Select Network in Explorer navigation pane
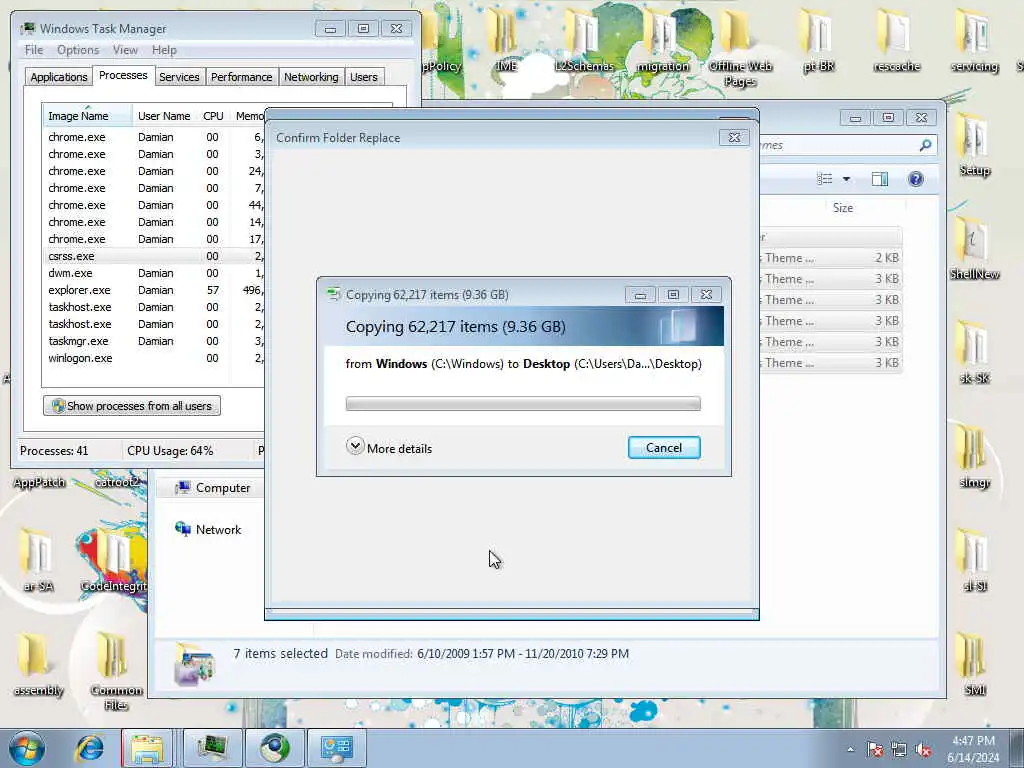The width and height of the screenshot is (1024, 768). click(x=208, y=530)
